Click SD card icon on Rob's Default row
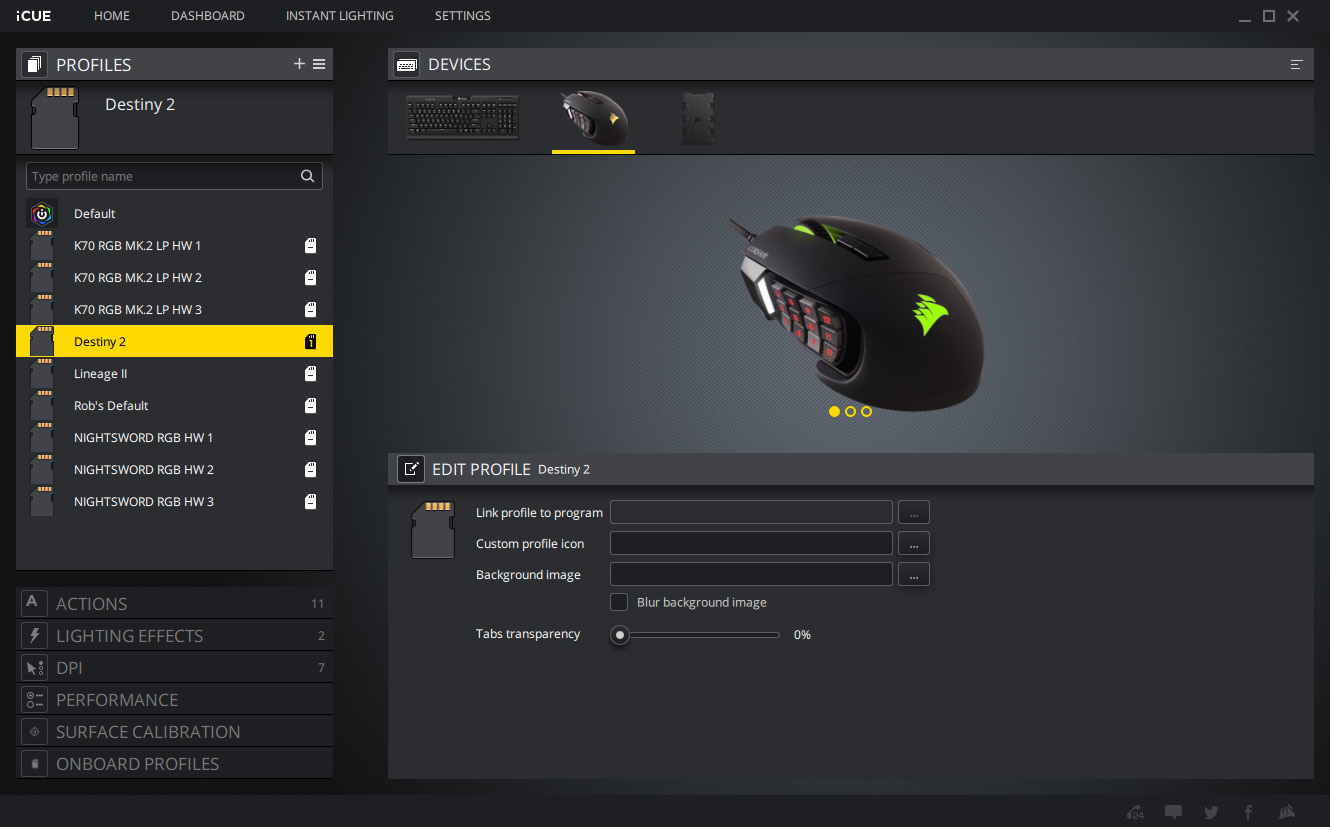The image size is (1330, 827). point(311,405)
